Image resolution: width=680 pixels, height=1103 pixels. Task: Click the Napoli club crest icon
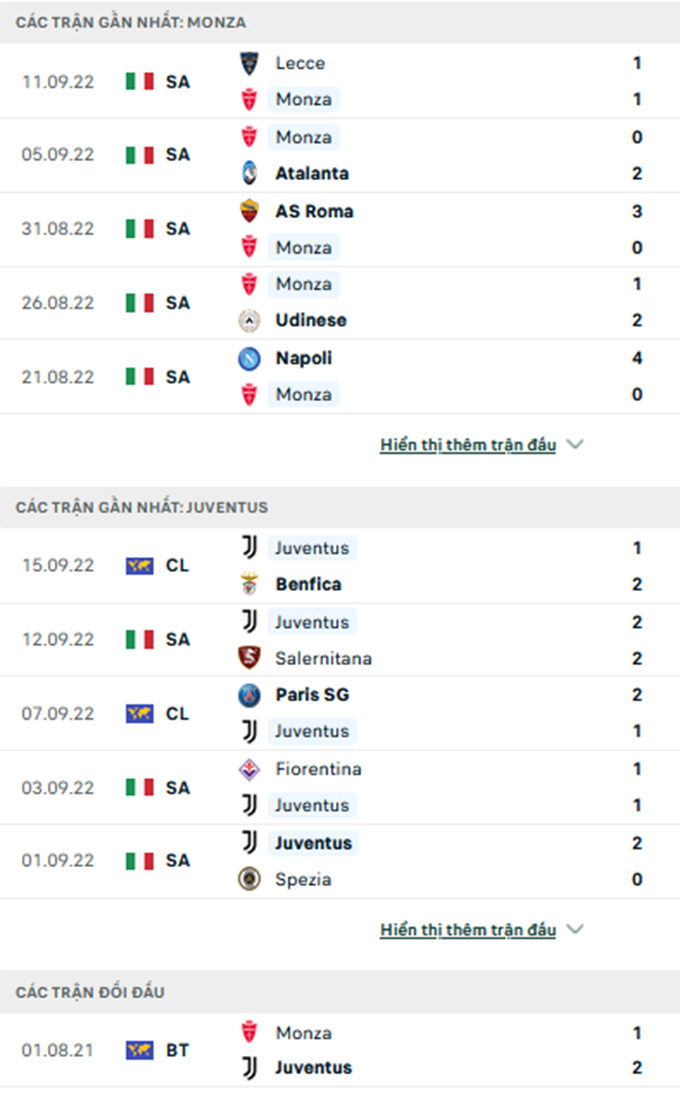click(x=249, y=358)
